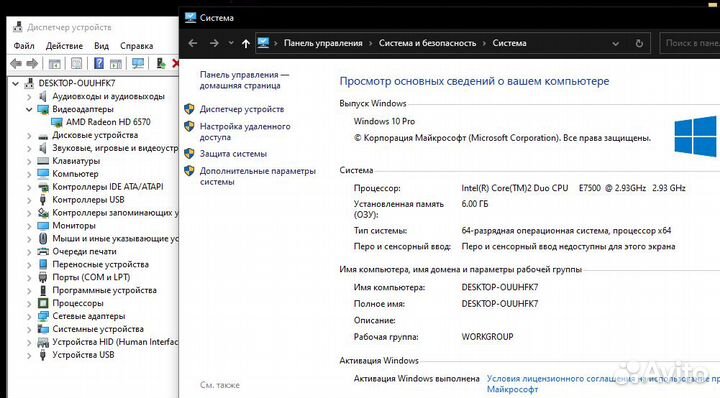Collapse the Видеоадаптеры category
The image size is (720, 398).
[29, 109]
